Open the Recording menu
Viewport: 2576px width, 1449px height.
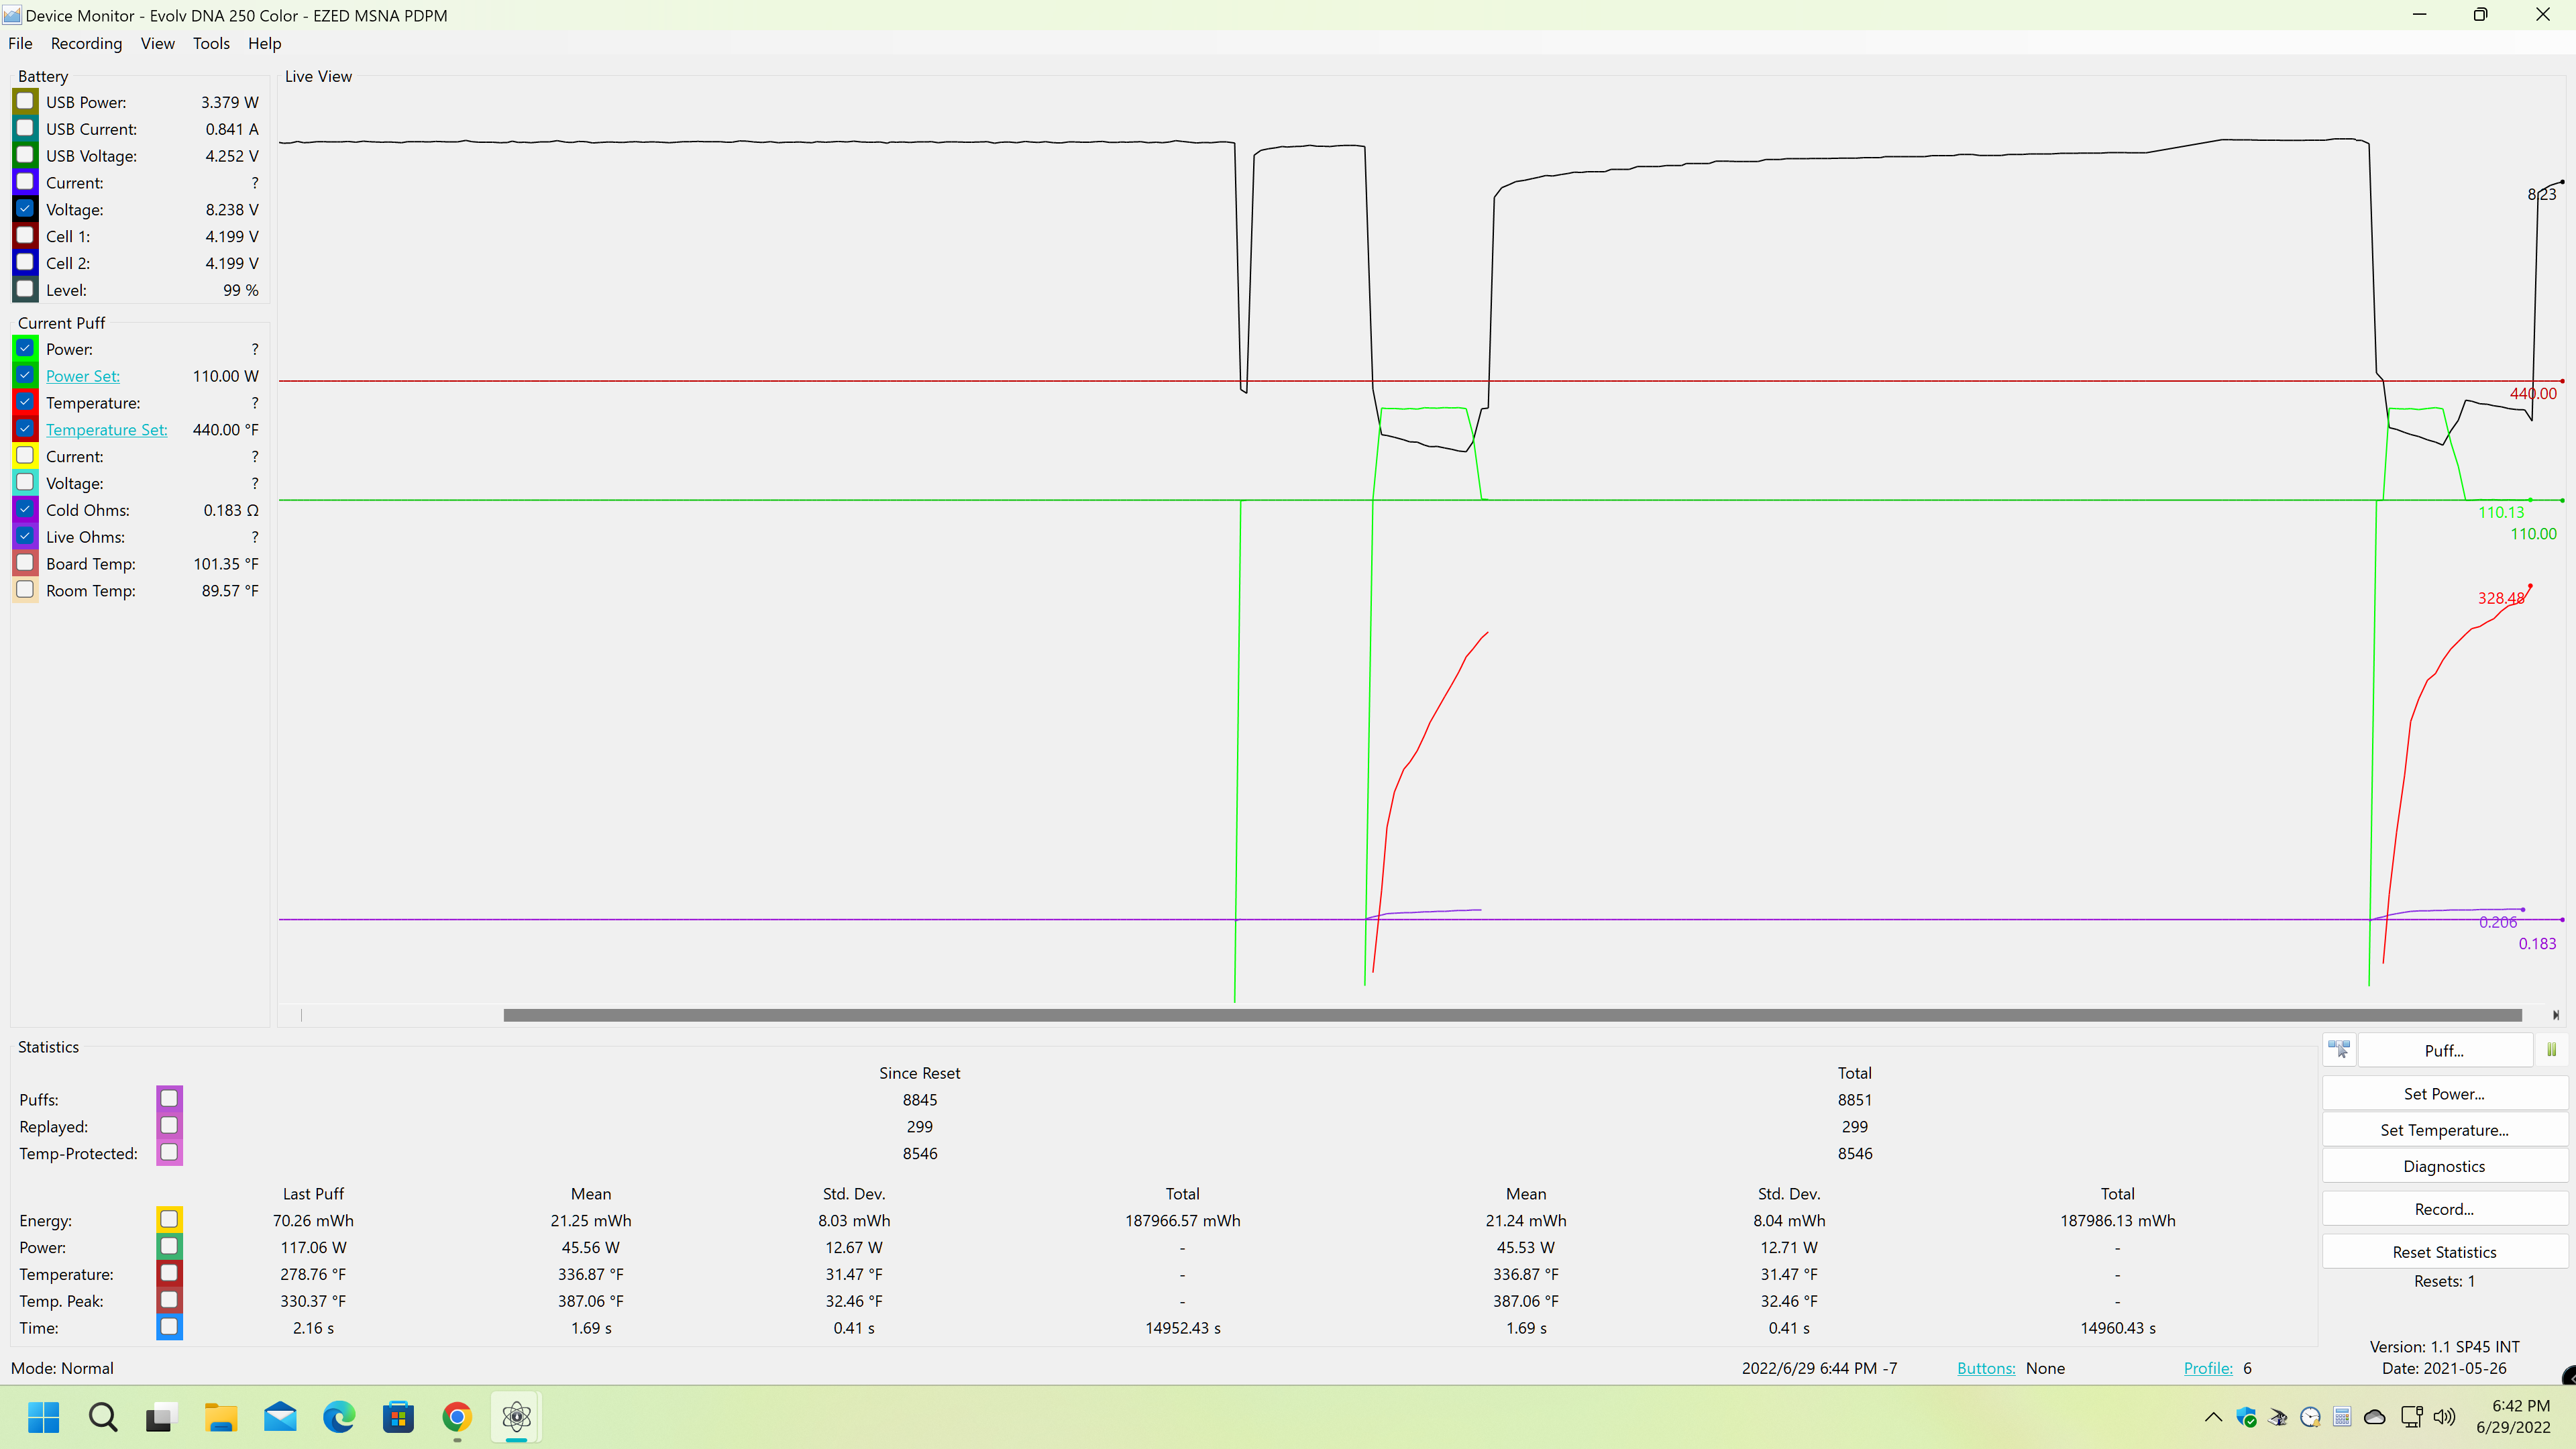(86, 43)
